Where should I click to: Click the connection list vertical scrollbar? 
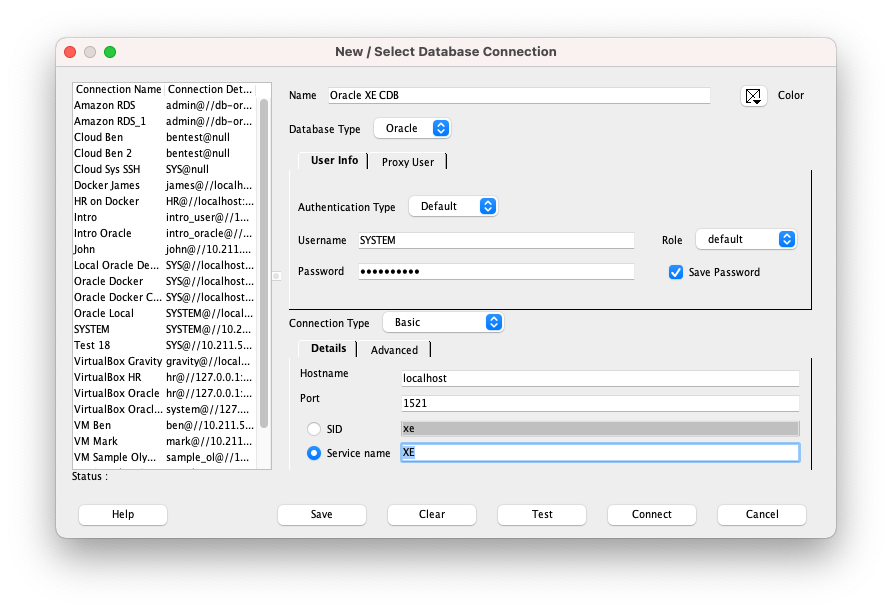pyautogui.click(x=264, y=260)
